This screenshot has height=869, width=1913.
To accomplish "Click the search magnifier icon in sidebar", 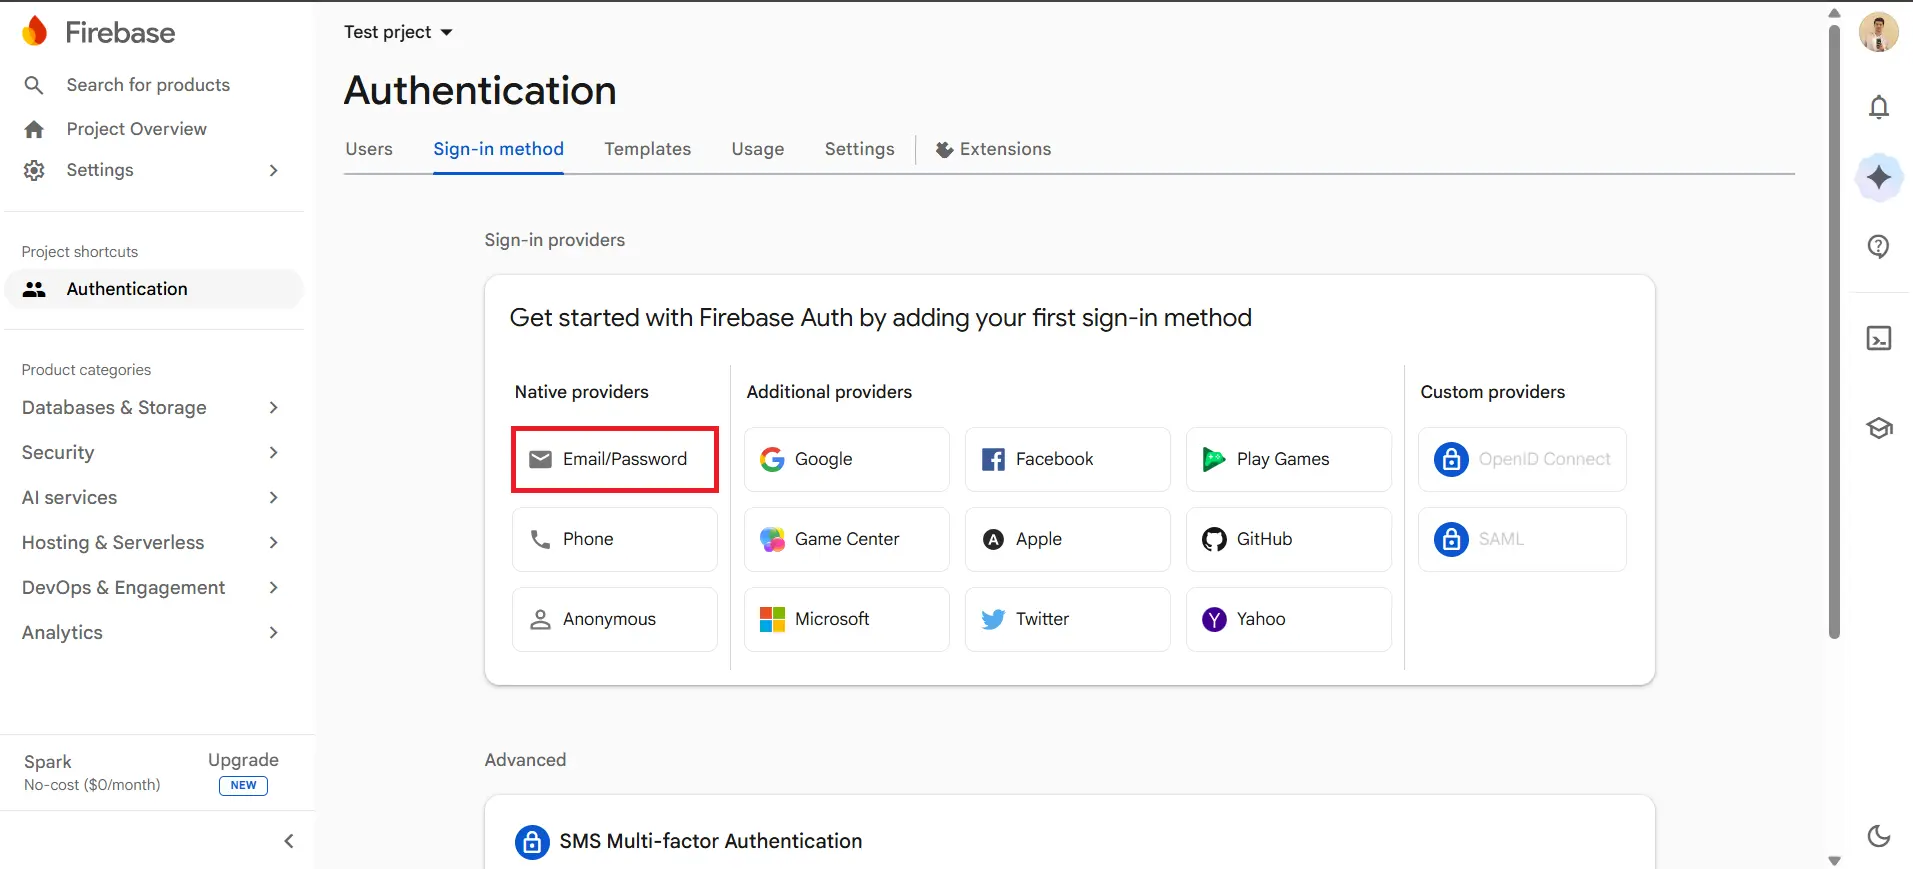I will [x=34, y=85].
